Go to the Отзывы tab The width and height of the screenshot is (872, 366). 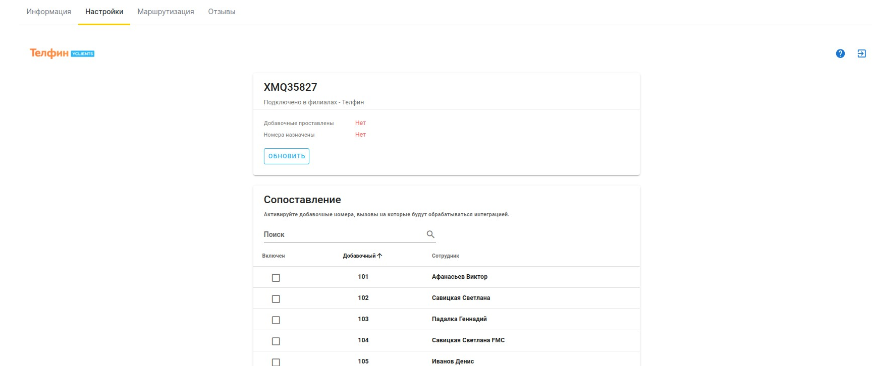pos(221,12)
